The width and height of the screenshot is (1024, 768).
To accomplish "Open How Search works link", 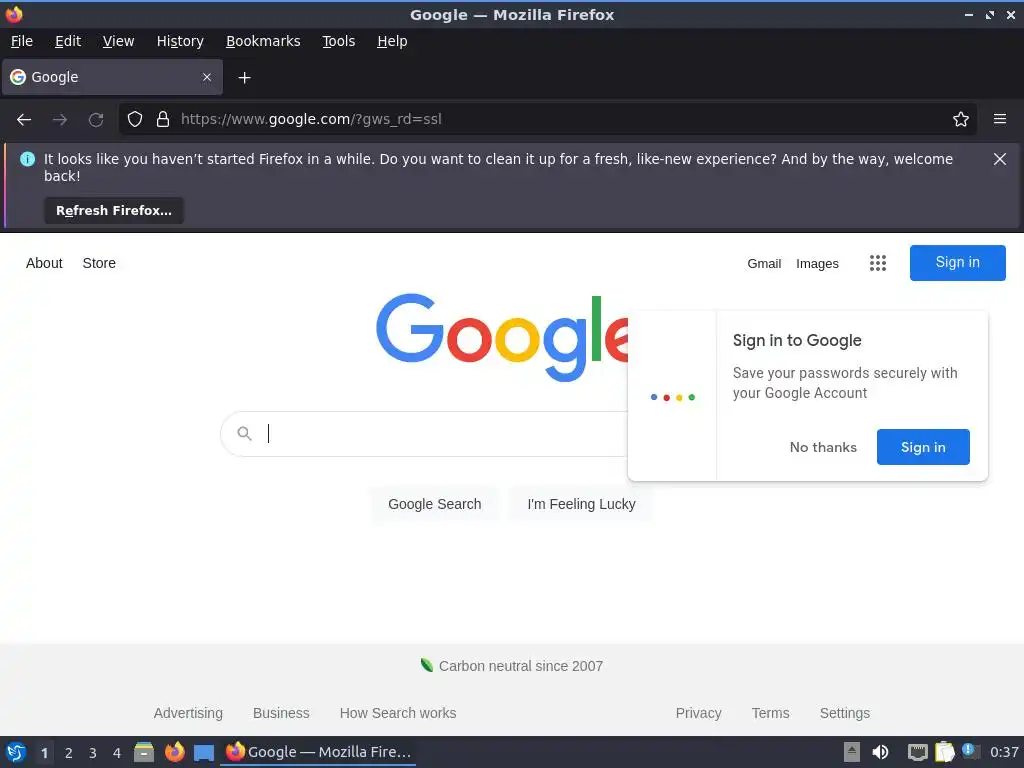I will click(398, 713).
